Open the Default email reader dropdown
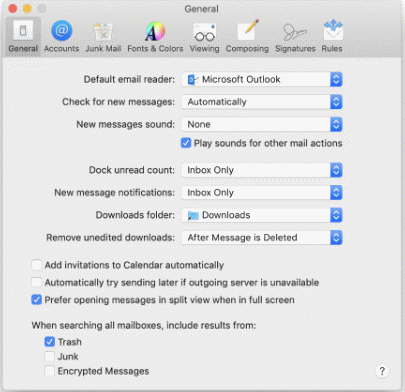The image size is (405, 392). tap(262, 79)
